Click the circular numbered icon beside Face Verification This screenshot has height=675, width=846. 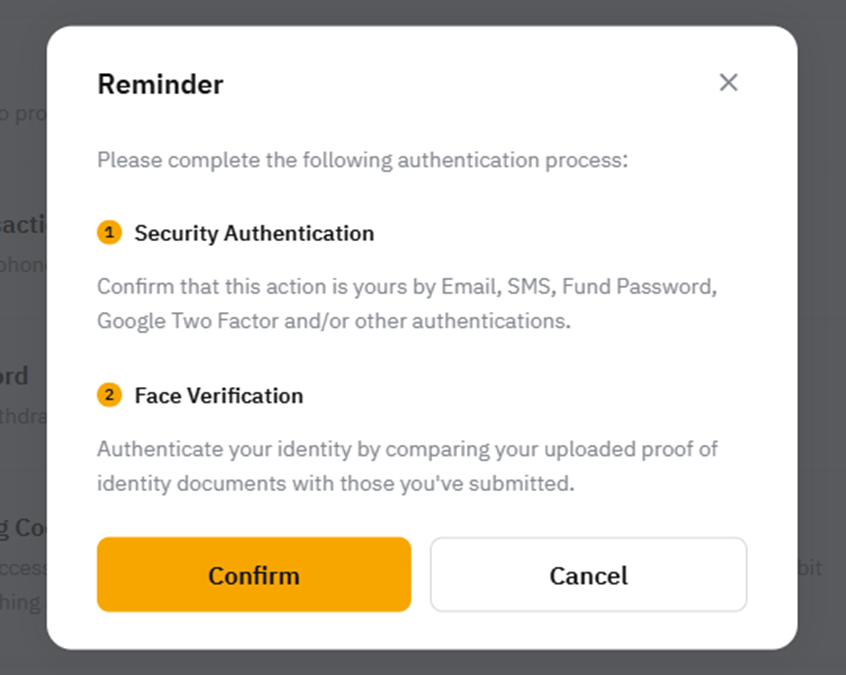point(109,395)
